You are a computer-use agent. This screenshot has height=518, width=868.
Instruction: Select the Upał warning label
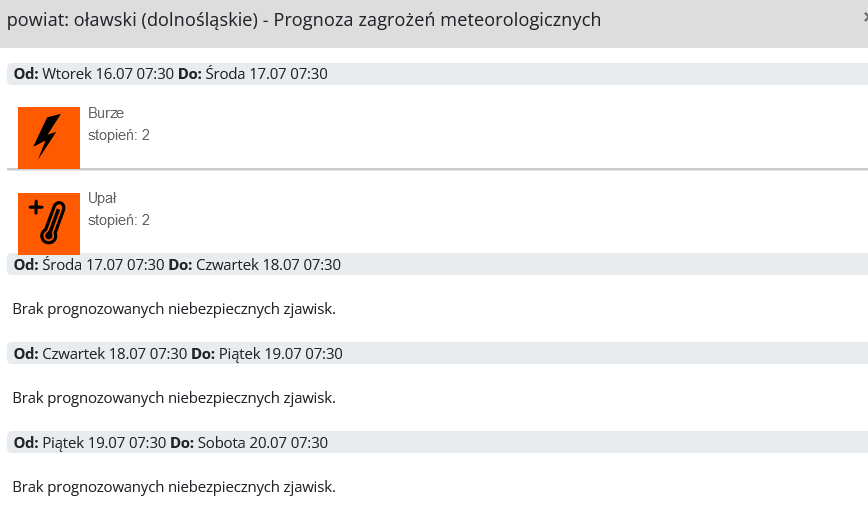point(102,198)
